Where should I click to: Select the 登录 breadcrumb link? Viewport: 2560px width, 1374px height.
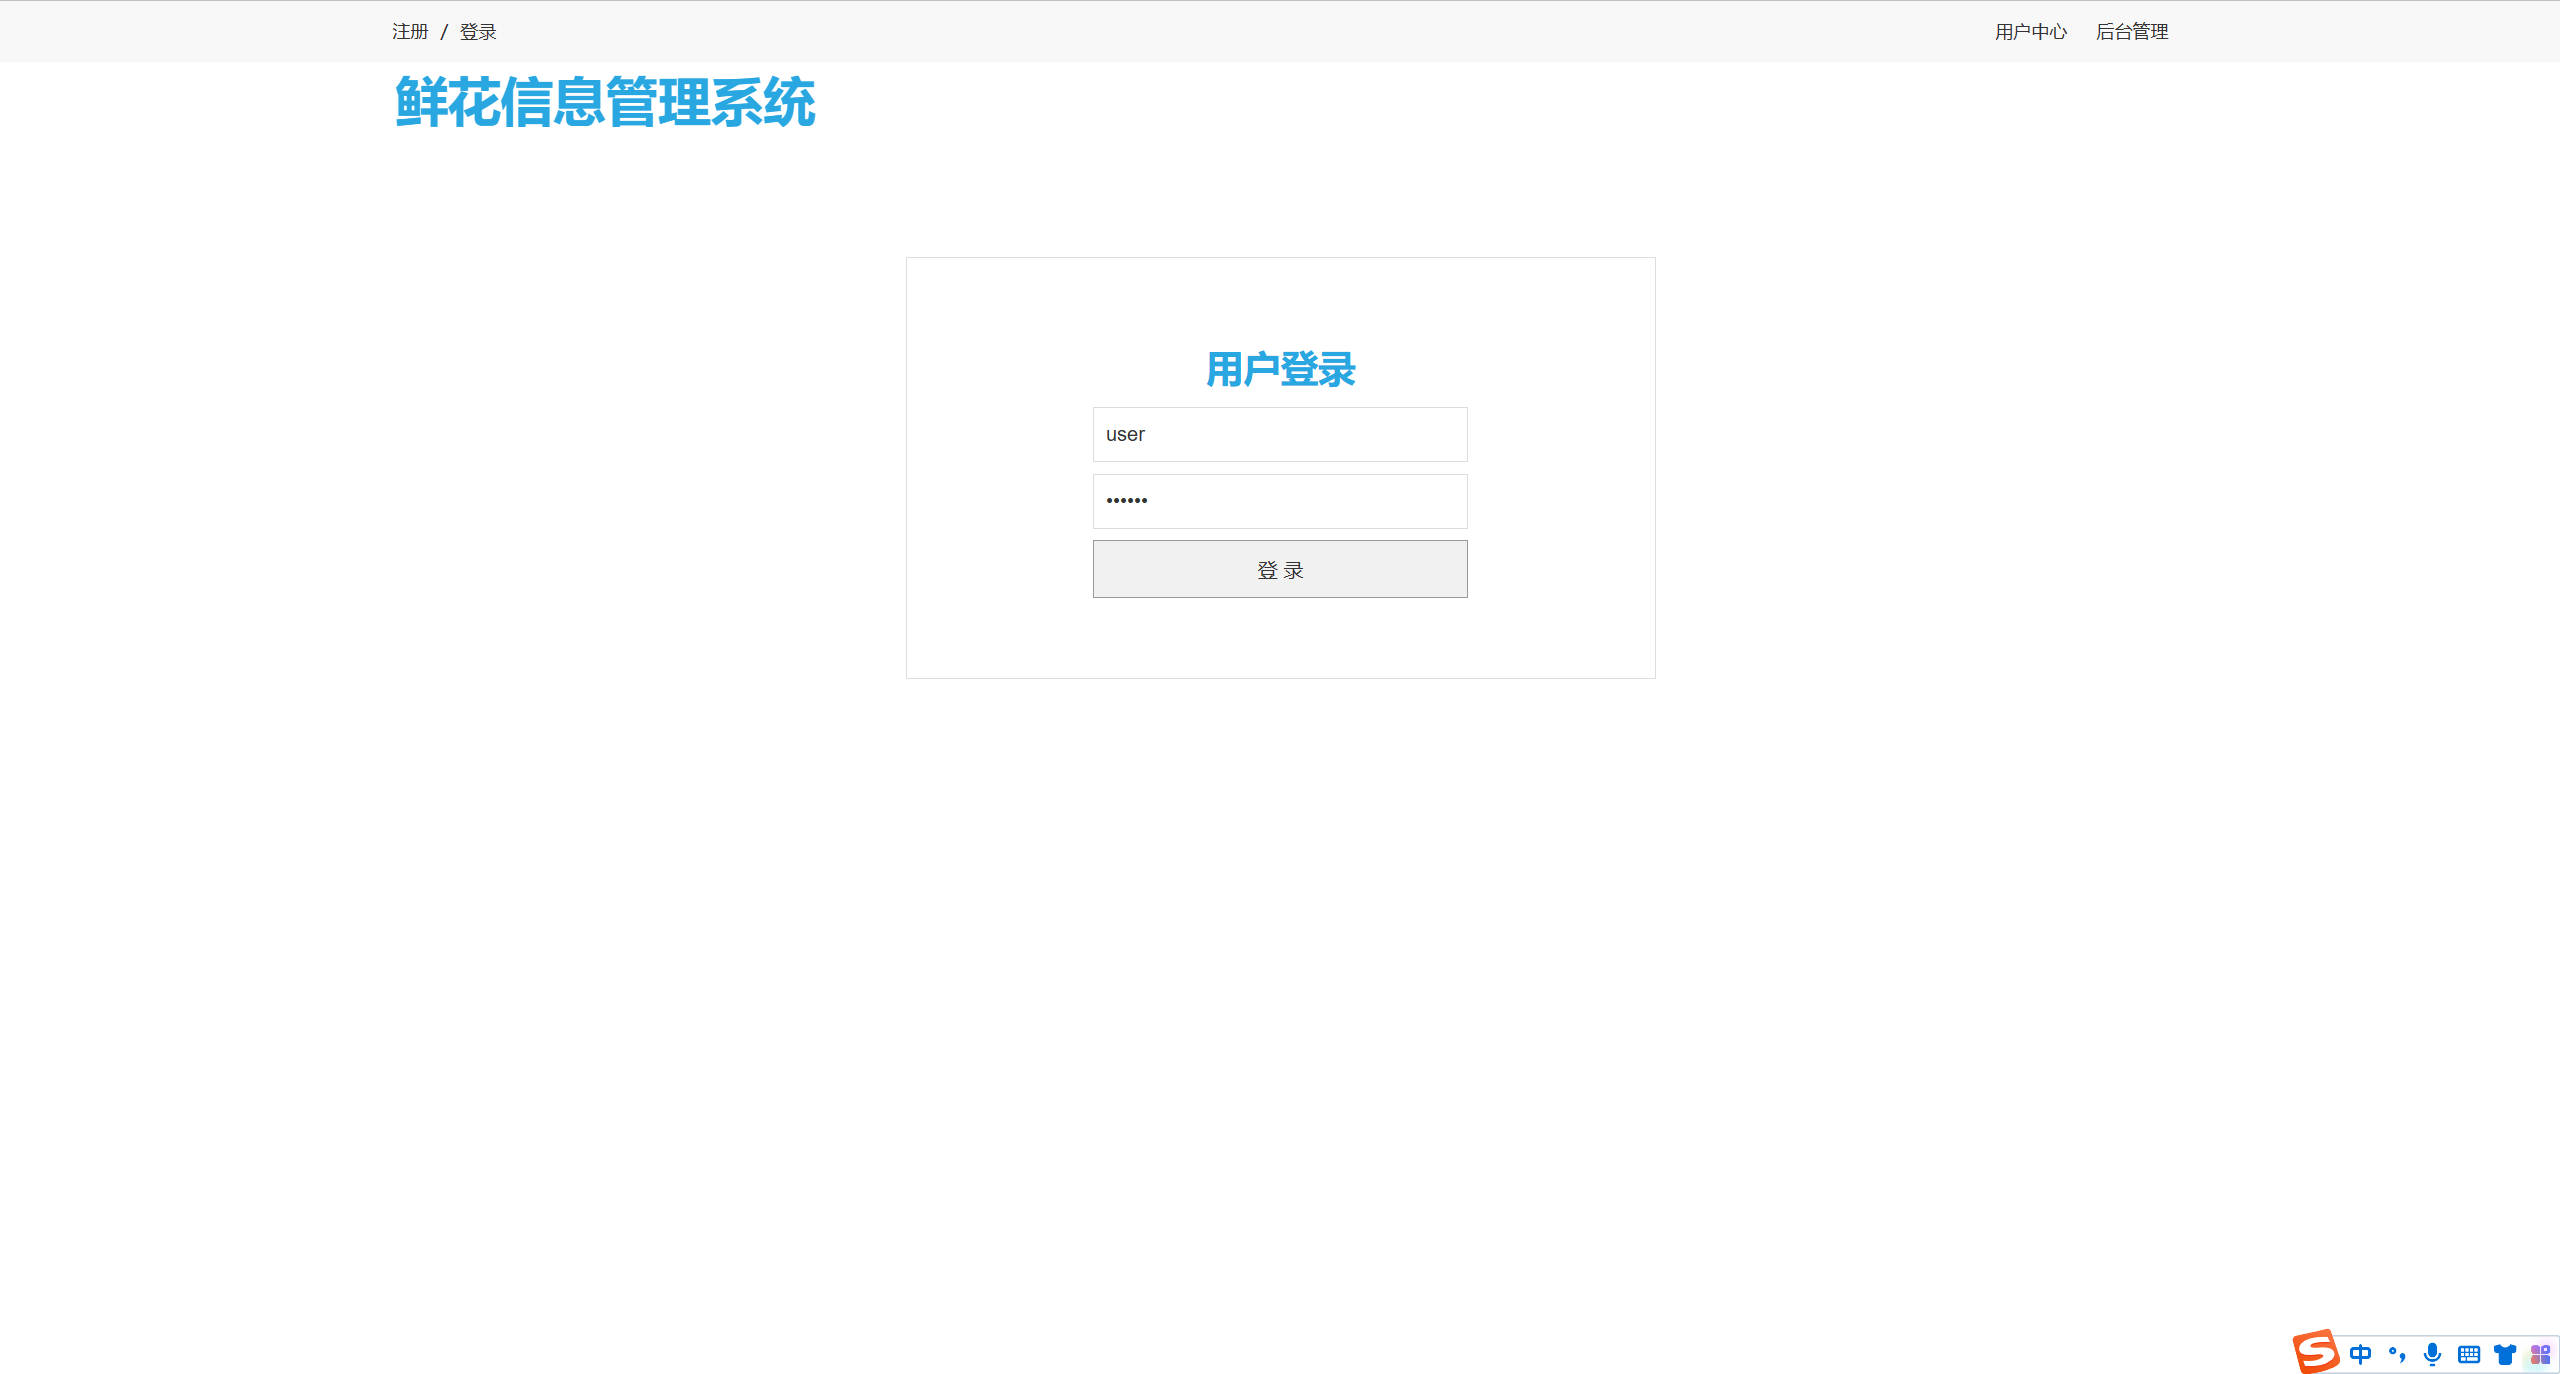pos(477,31)
